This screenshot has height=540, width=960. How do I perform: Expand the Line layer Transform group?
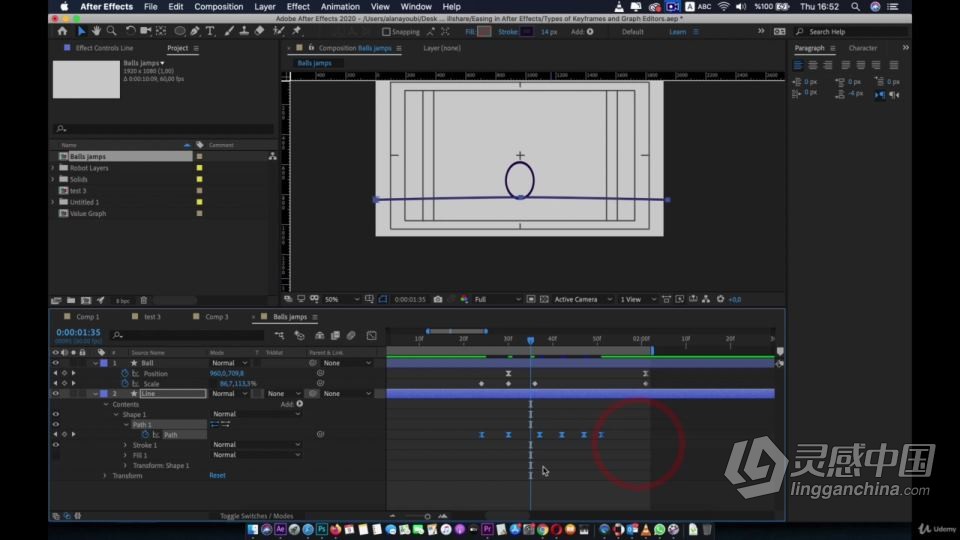click(x=105, y=476)
